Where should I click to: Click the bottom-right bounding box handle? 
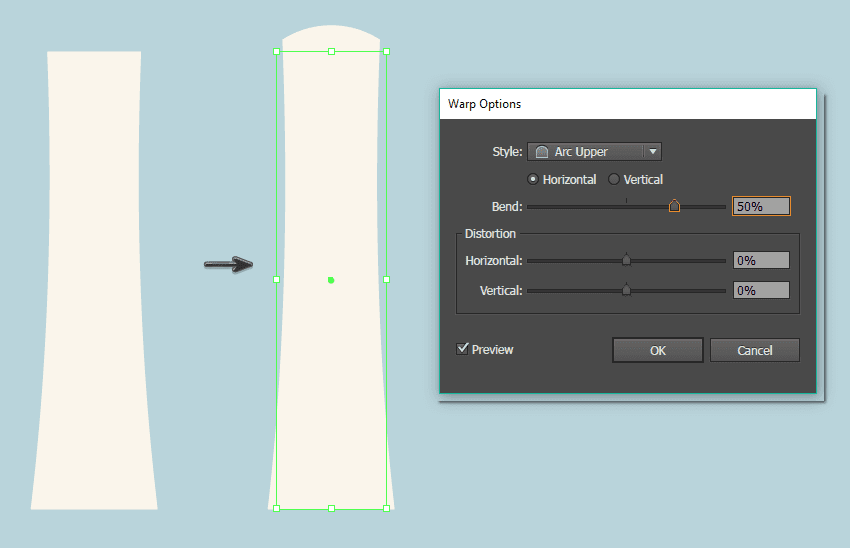point(387,508)
